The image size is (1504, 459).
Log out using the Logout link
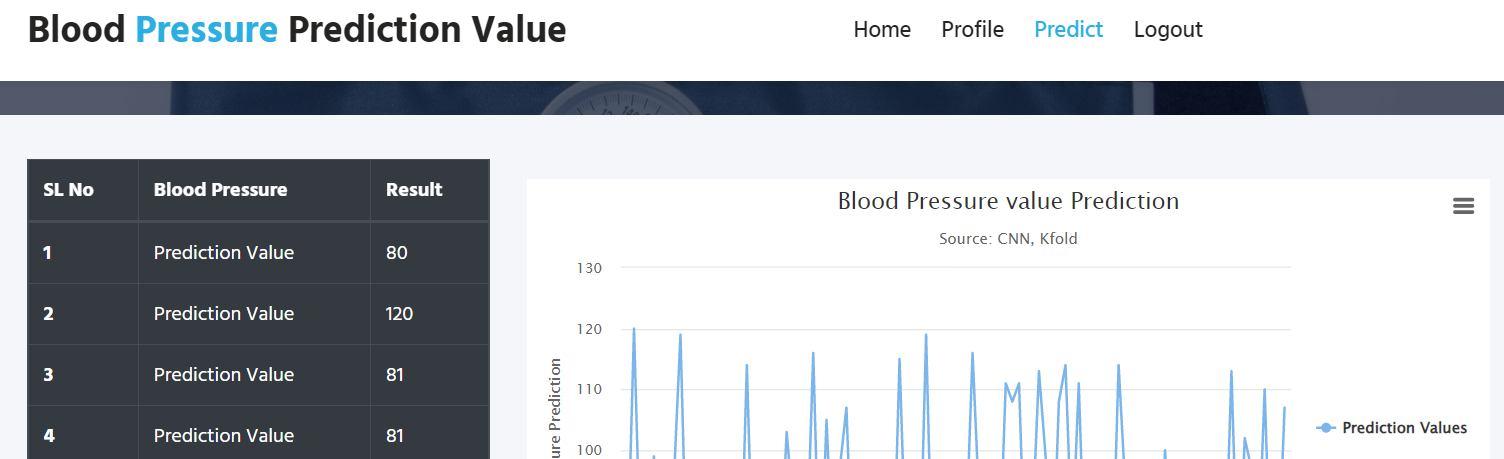click(1168, 30)
